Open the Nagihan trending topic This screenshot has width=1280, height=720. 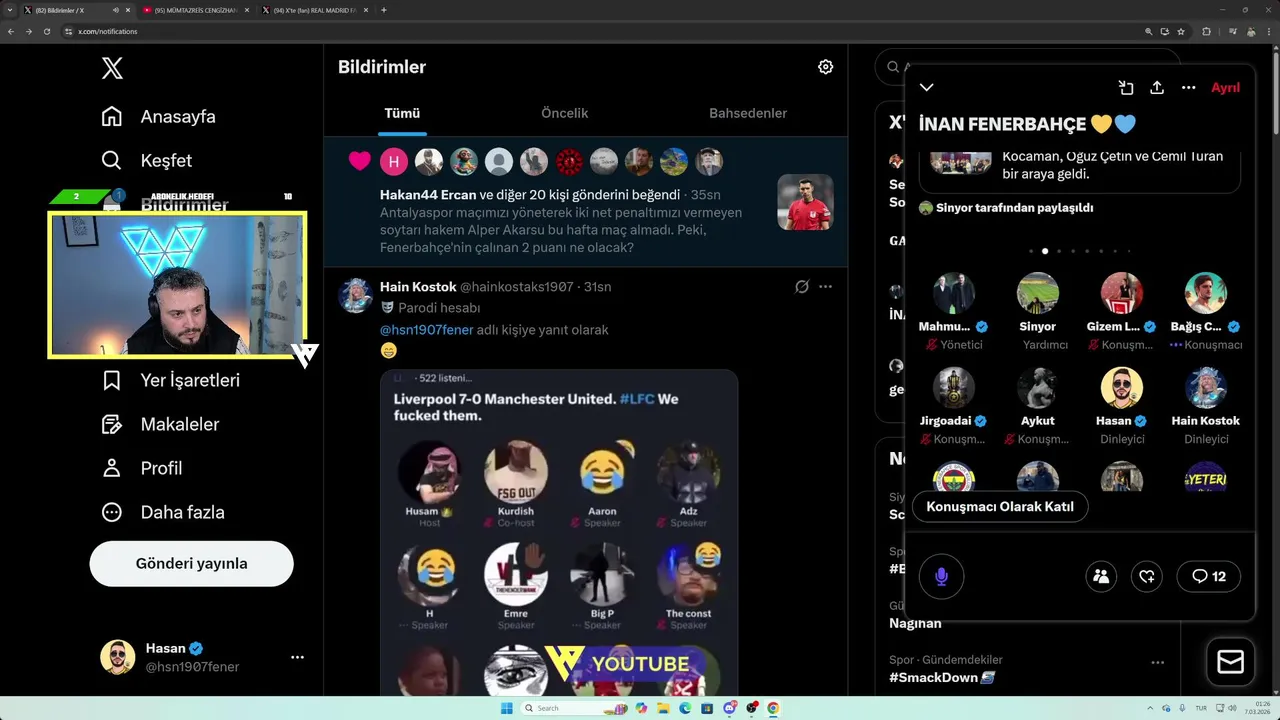(915, 623)
